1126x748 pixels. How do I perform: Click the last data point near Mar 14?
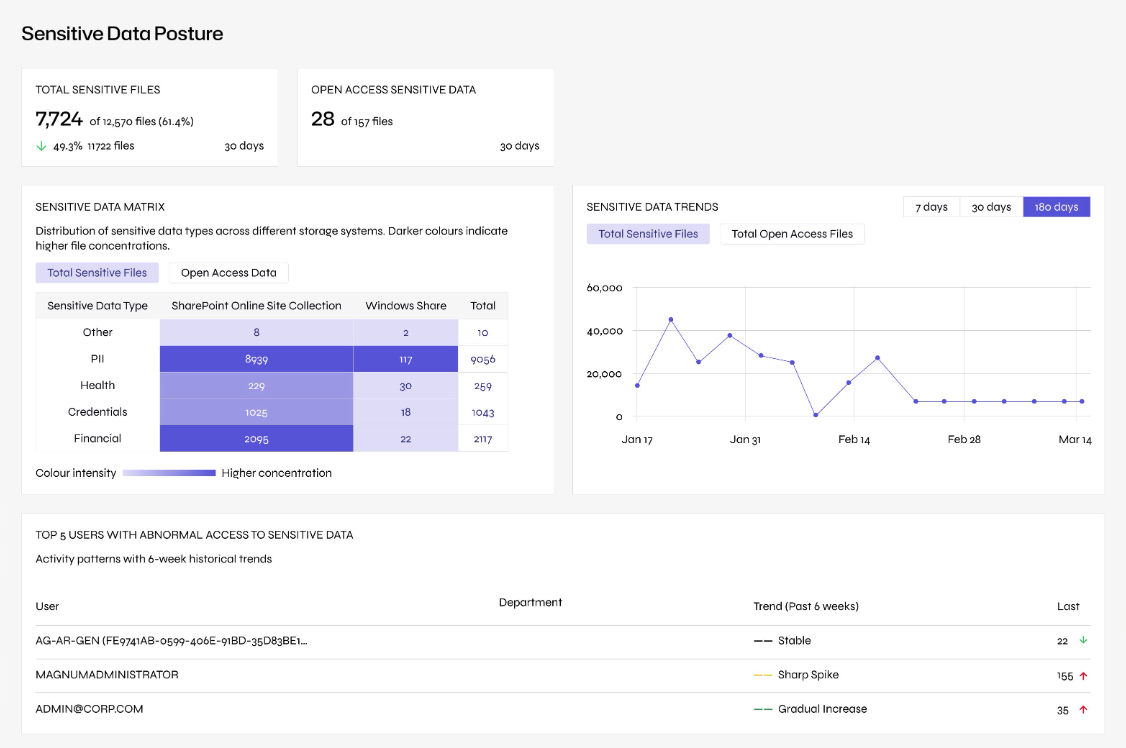1081,401
